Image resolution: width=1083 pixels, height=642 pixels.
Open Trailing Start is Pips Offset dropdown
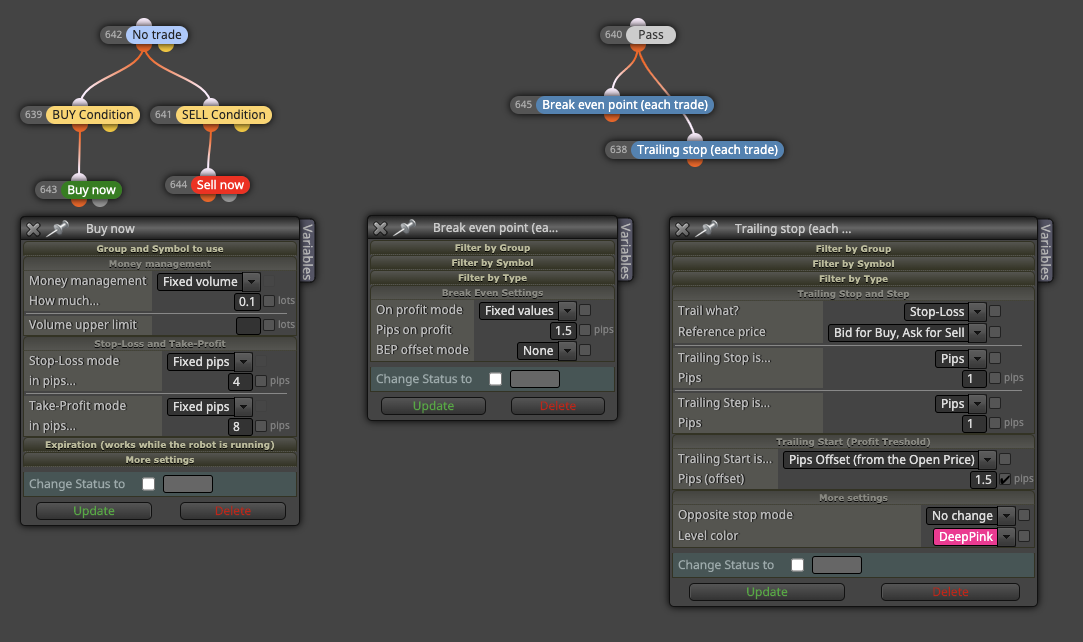(x=890, y=460)
